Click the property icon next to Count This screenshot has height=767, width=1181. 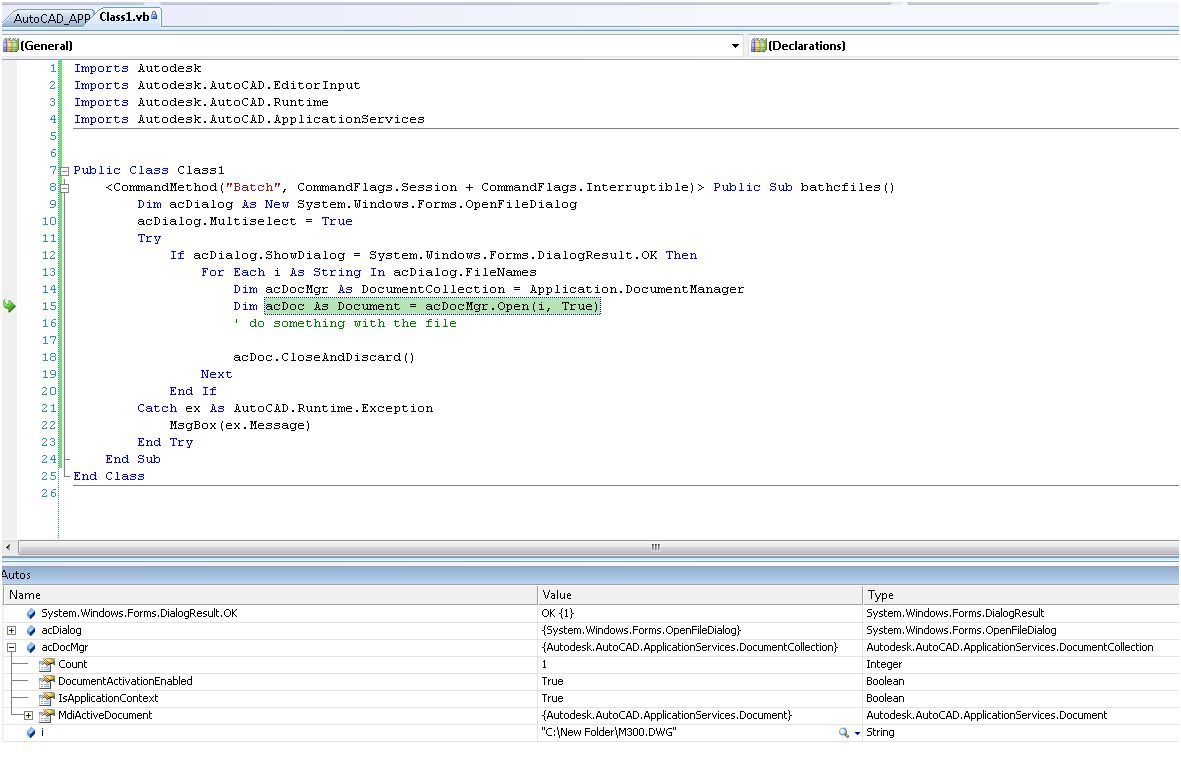tap(46, 665)
